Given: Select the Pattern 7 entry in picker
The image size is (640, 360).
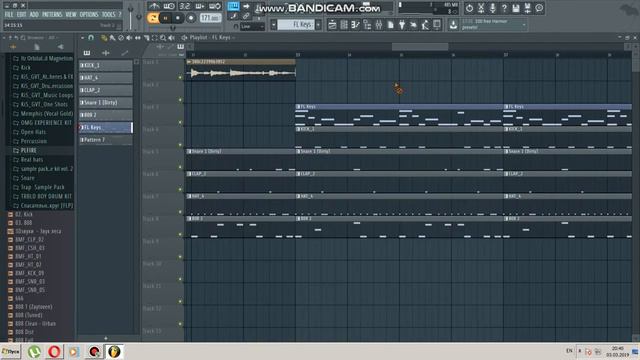Looking at the screenshot, I should (x=106, y=140).
